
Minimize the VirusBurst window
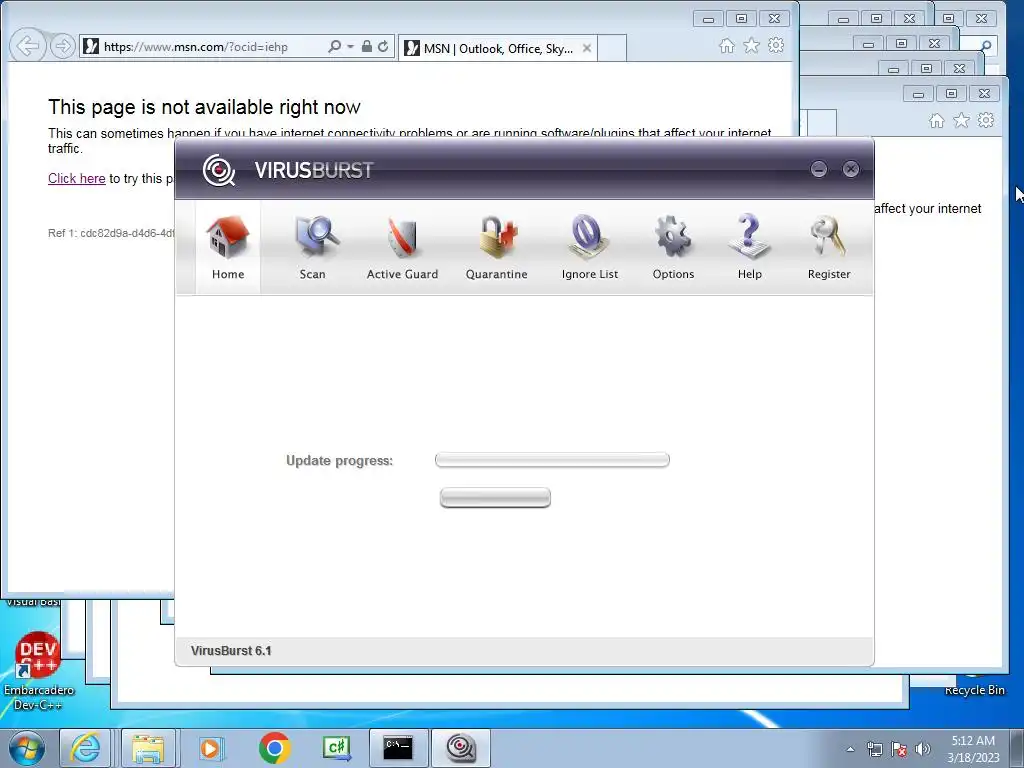pos(819,169)
